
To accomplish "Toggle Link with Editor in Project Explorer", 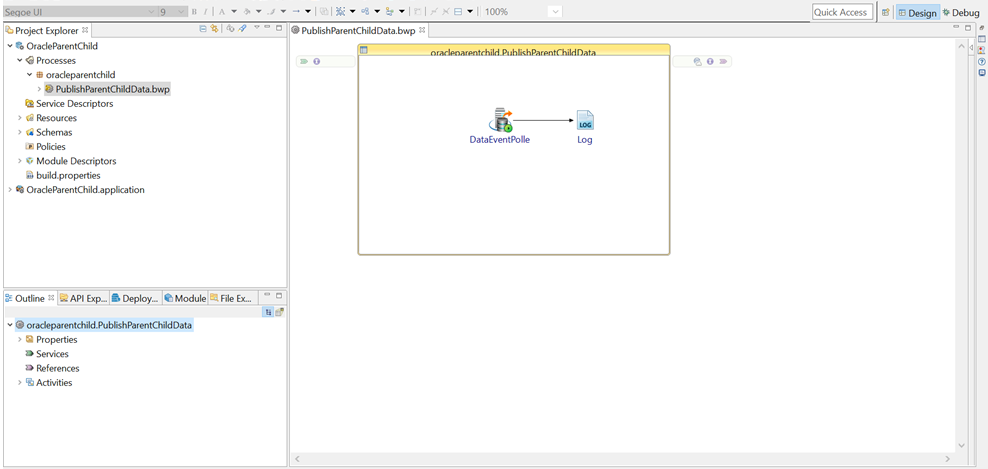I will (x=214, y=29).
